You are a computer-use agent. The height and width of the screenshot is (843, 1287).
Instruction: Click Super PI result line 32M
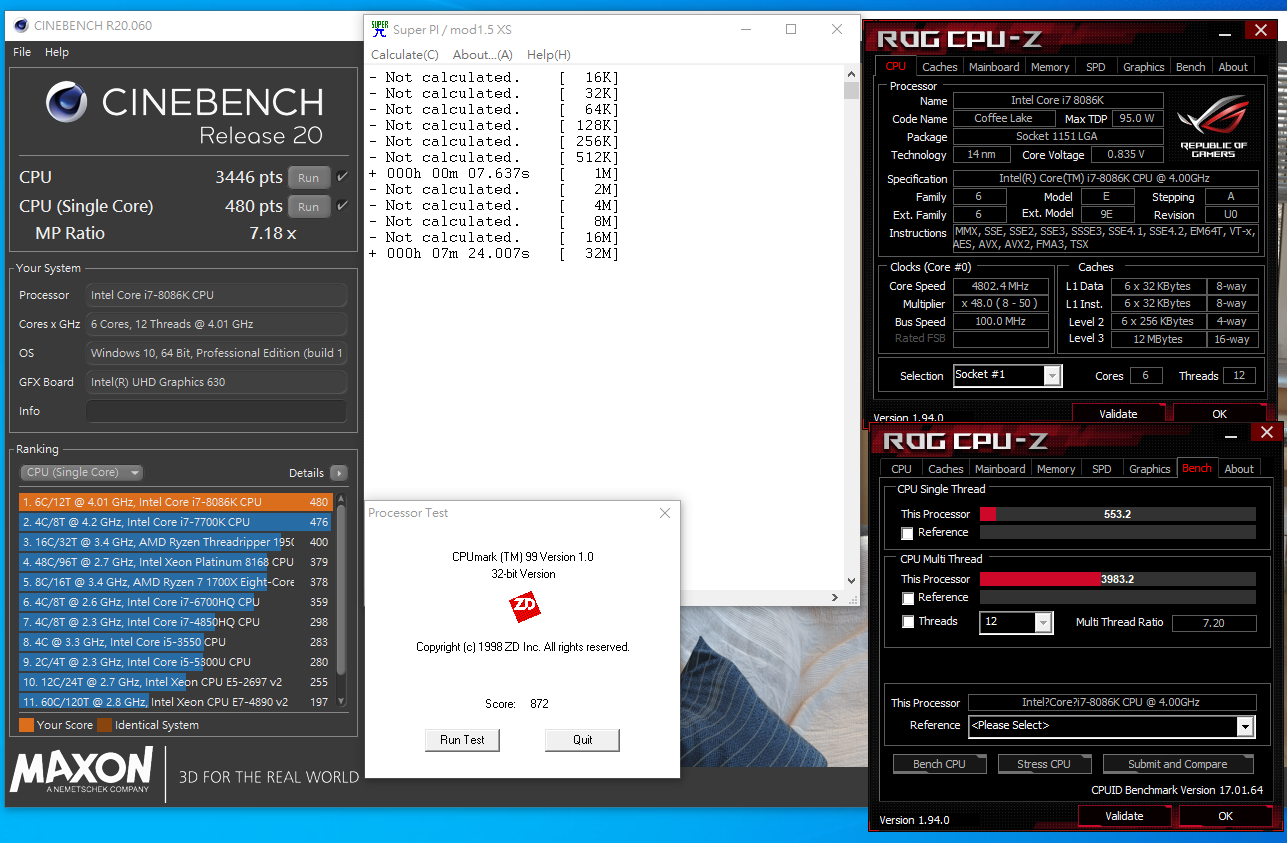(x=494, y=254)
